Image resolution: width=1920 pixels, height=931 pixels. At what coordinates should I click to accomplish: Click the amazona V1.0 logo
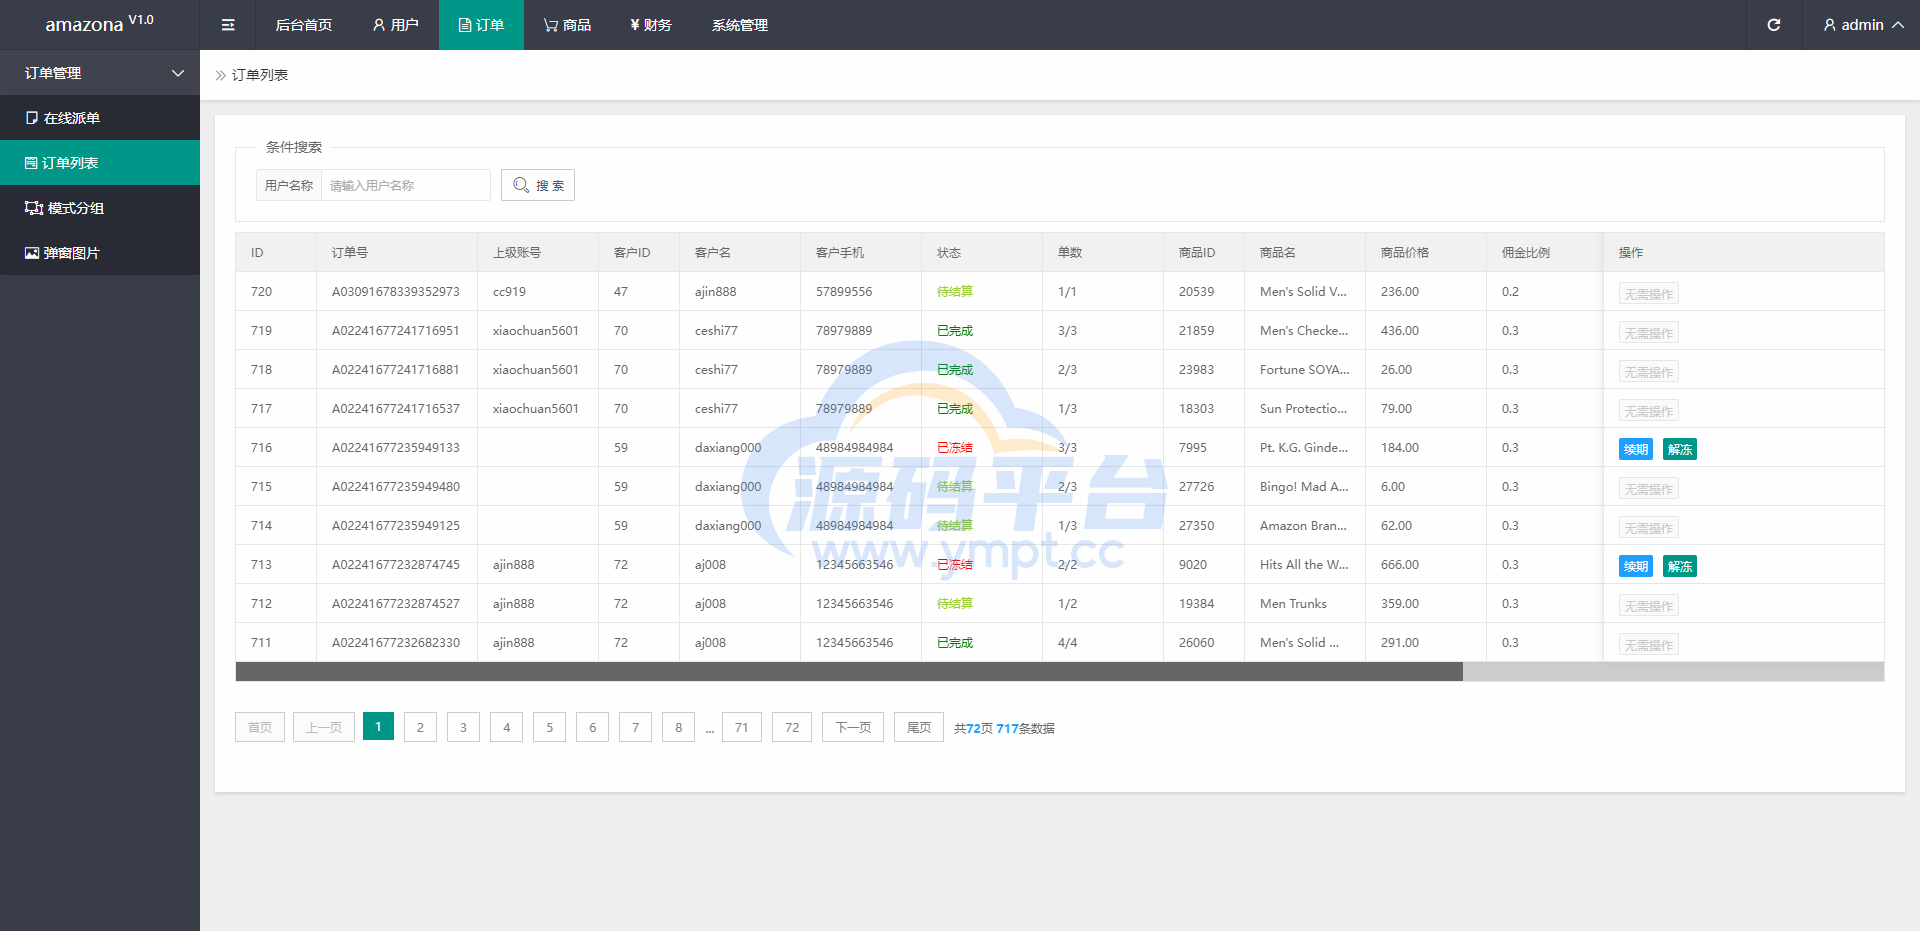pos(99,23)
